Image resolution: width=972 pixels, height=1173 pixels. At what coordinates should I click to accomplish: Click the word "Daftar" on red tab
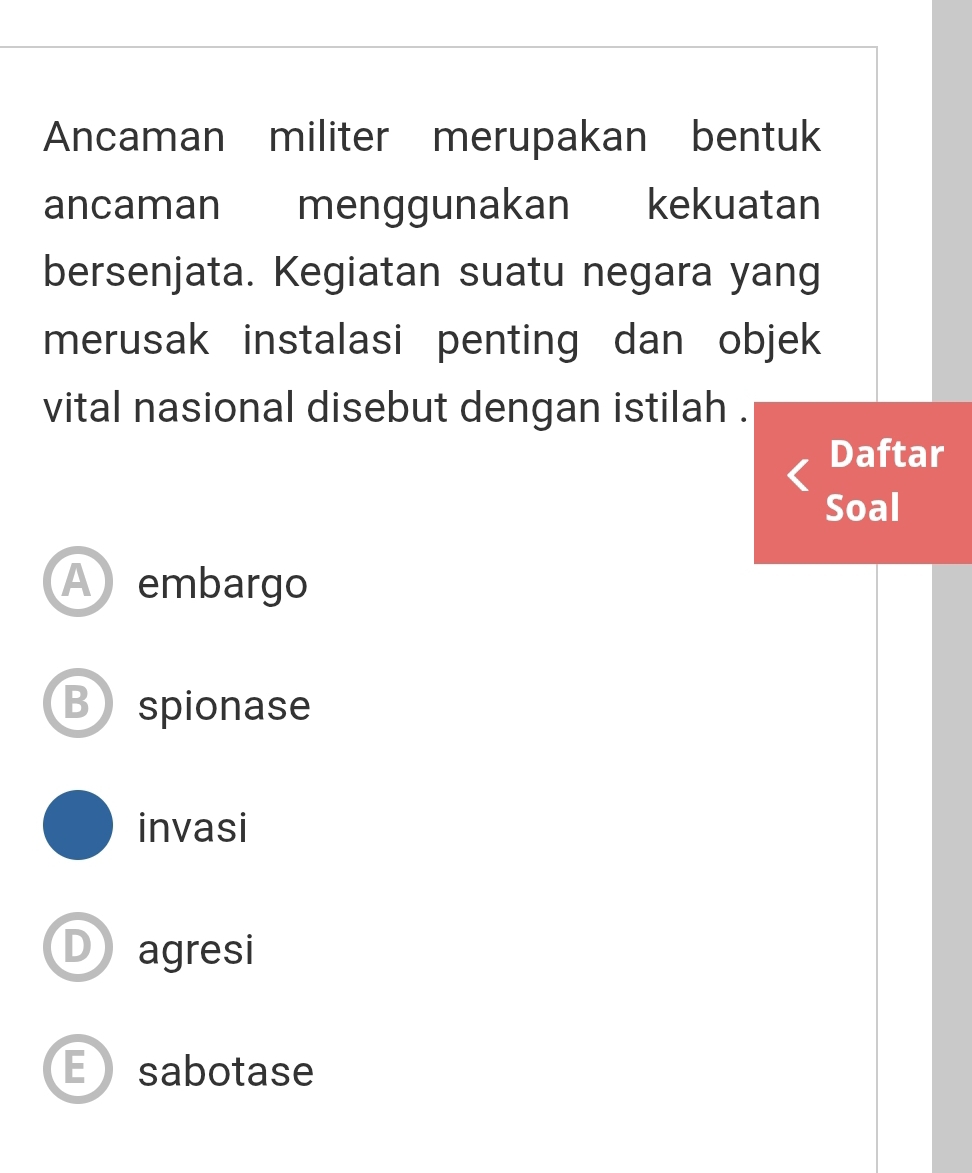[886, 454]
